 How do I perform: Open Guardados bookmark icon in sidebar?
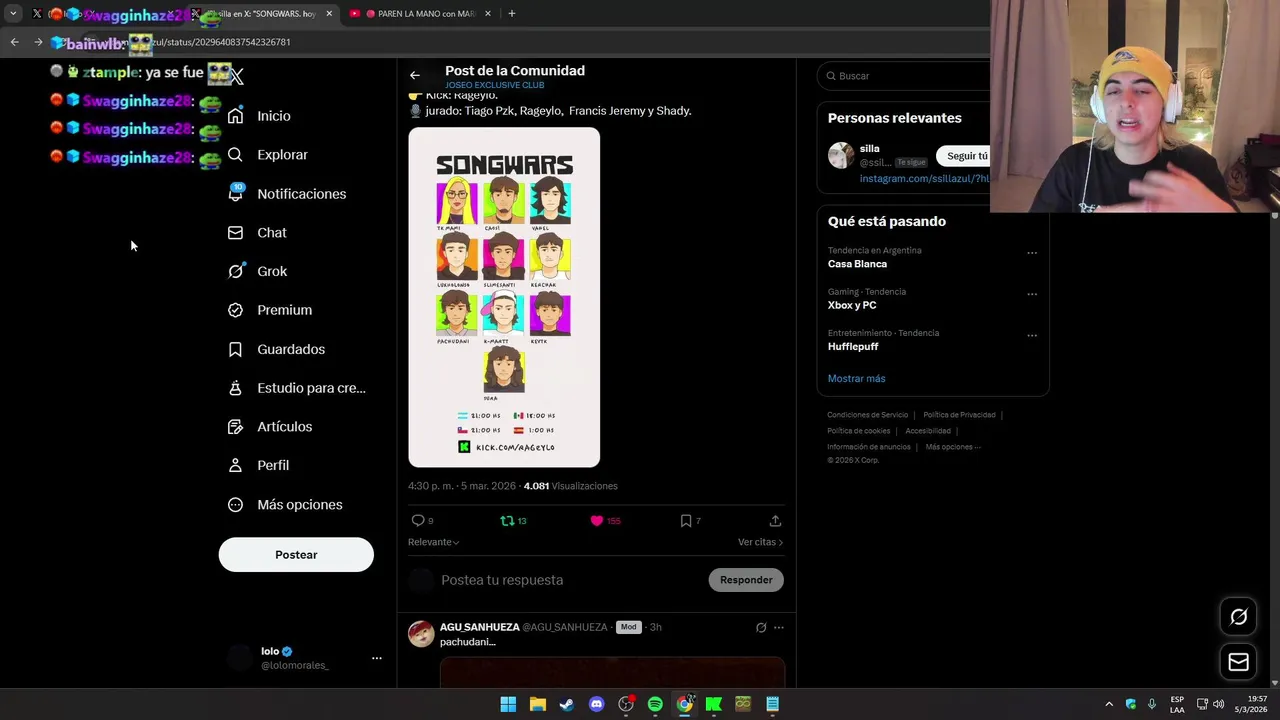[x=235, y=349]
